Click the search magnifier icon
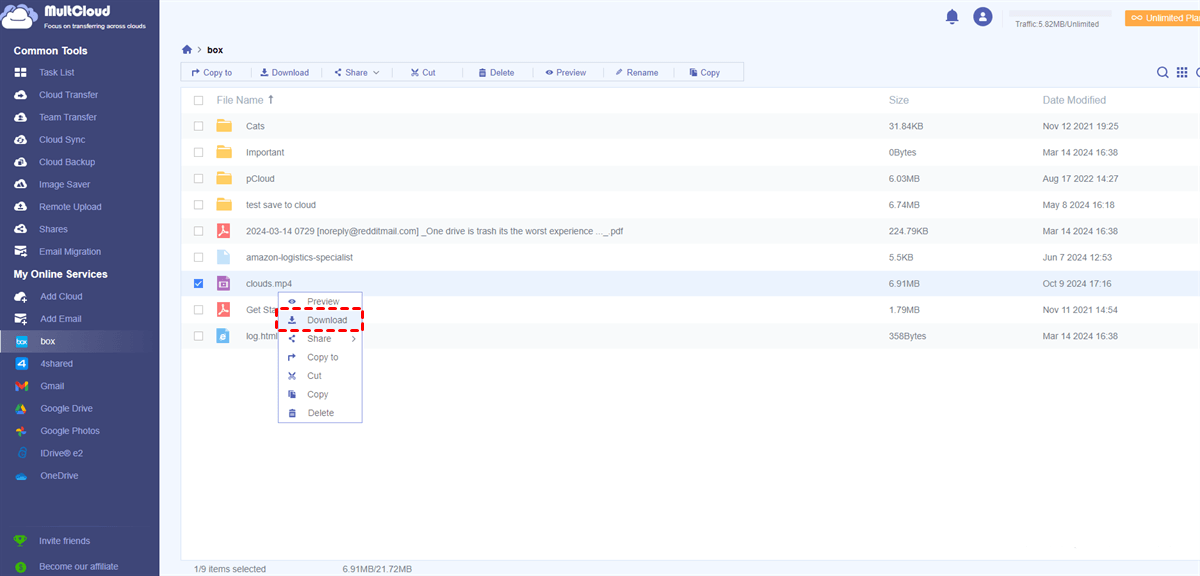The height and width of the screenshot is (576, 1200). click(1163, 72)
